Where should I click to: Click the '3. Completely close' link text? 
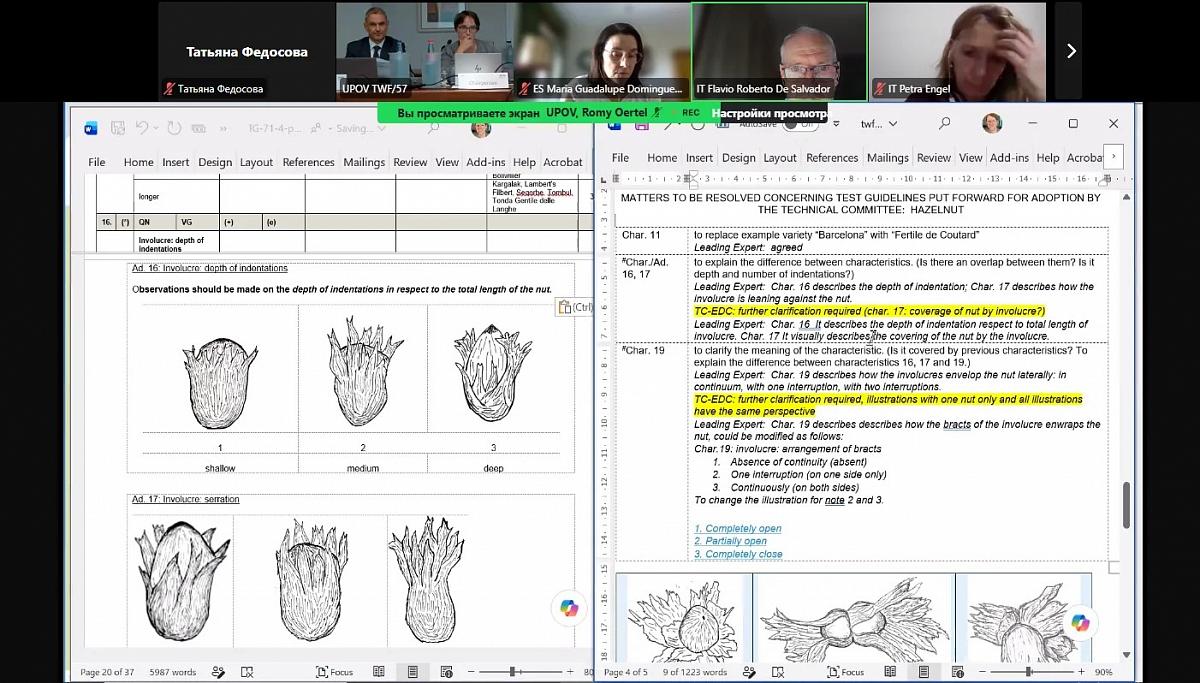pos(739,554)
